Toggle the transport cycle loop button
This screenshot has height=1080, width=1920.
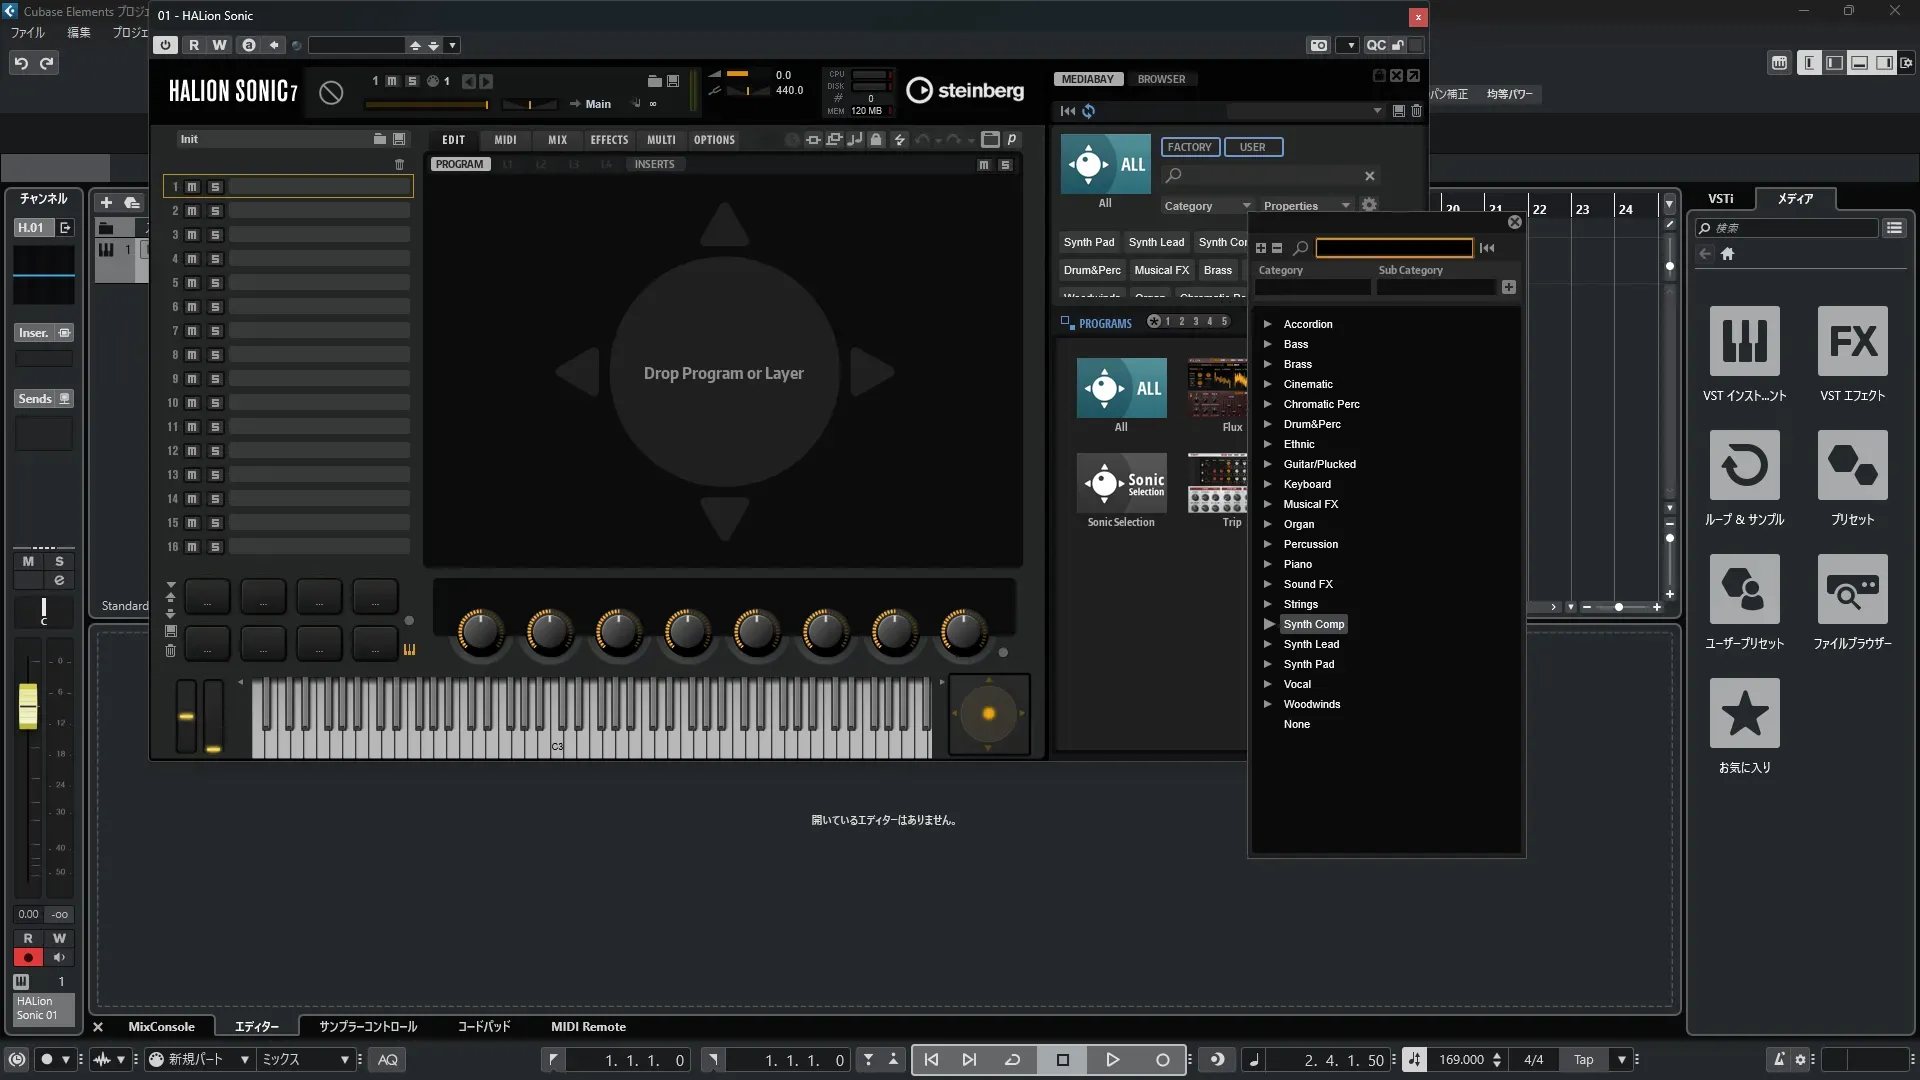[x=1012, y=1060]
